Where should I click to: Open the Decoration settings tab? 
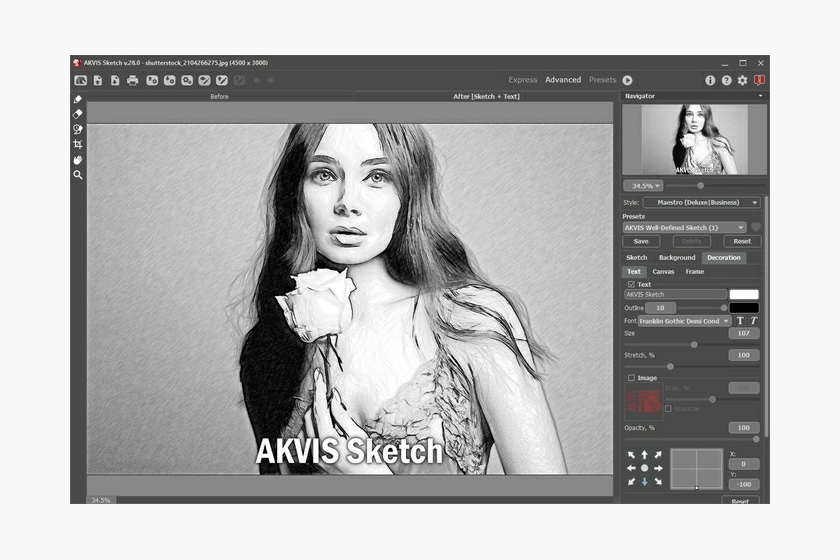[724, 258]
